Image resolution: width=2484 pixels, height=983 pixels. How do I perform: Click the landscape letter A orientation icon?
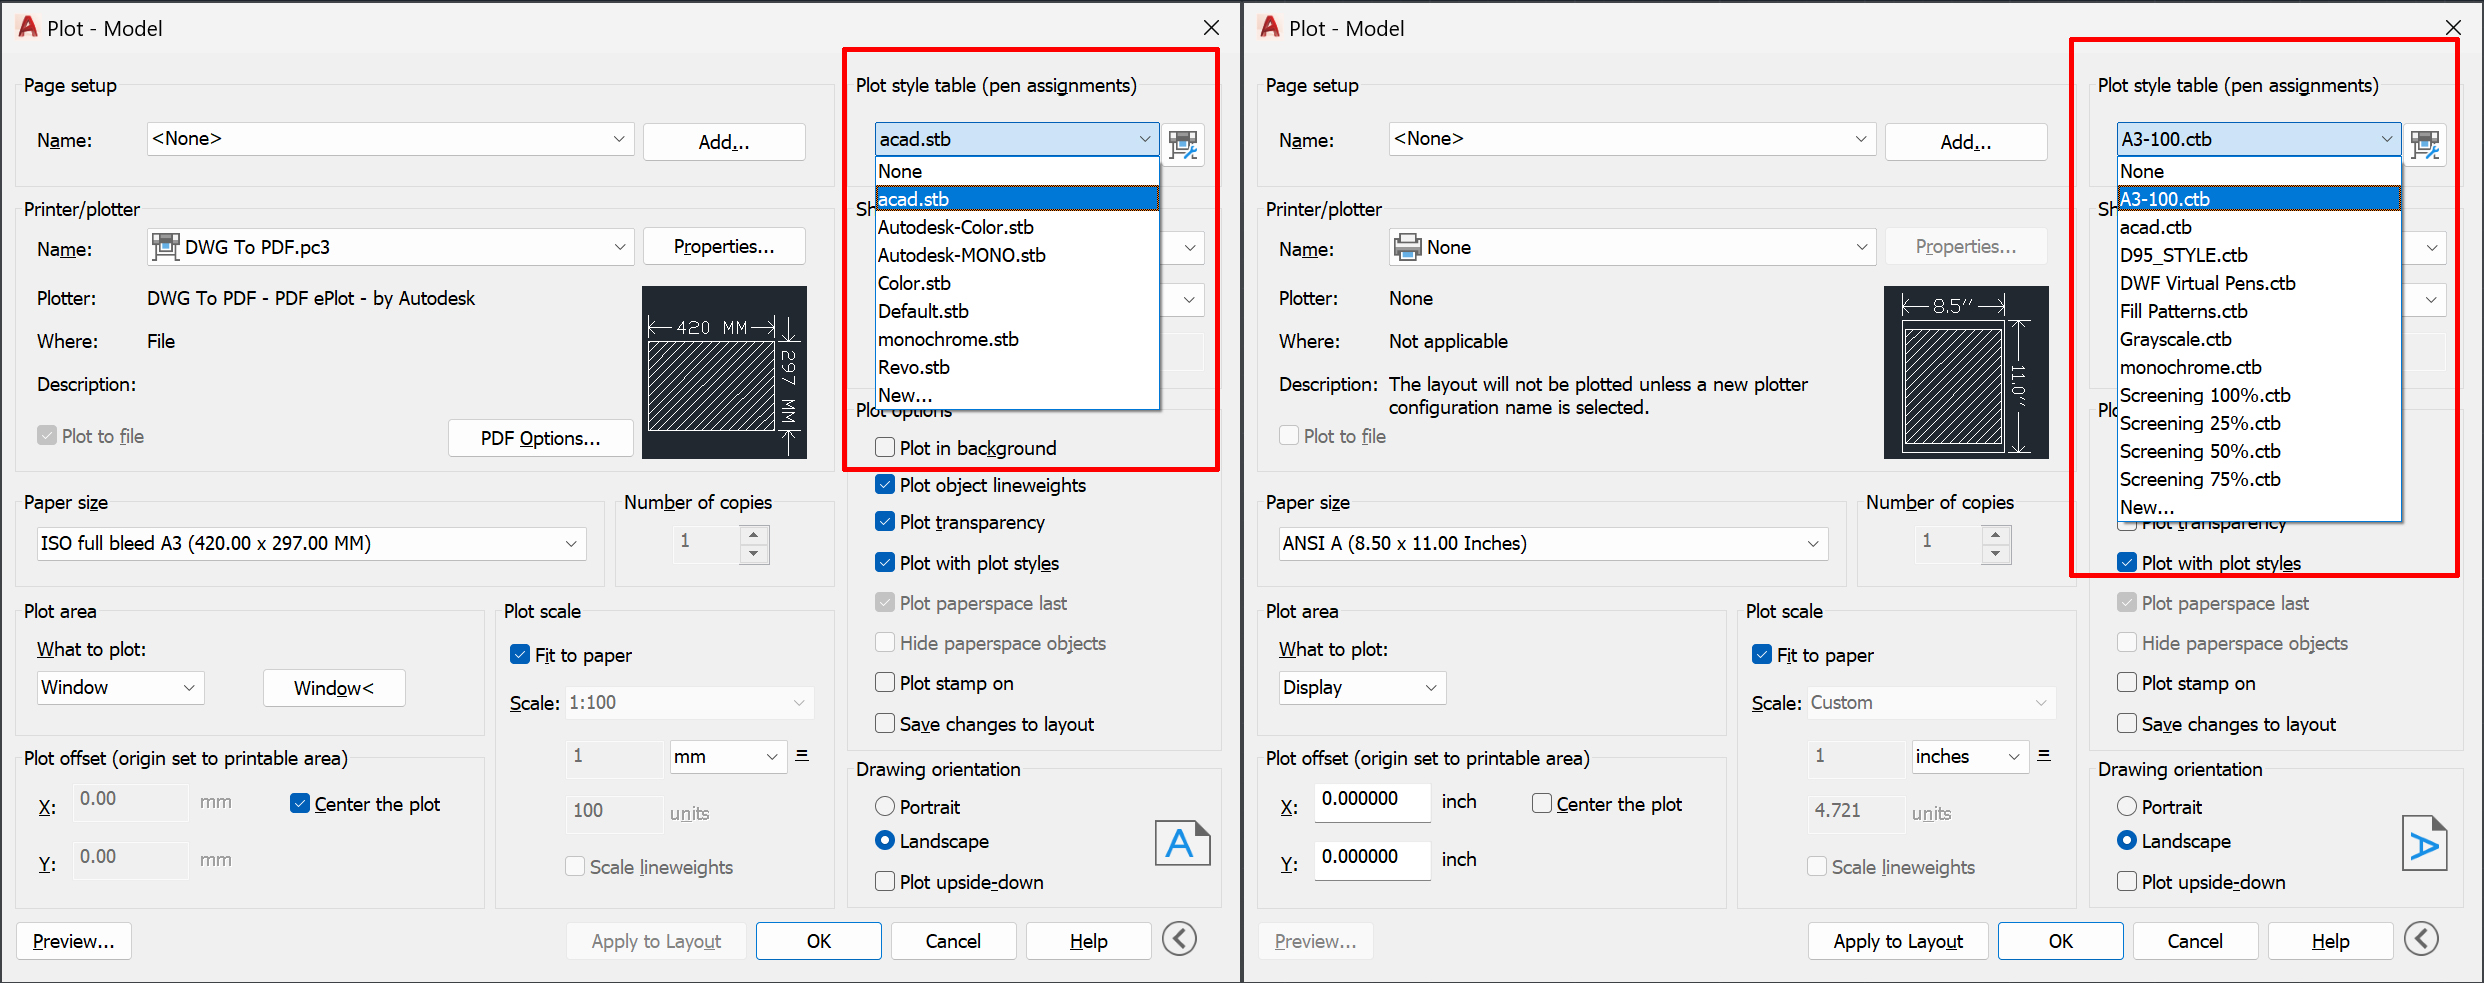(x=1182, y=843)
